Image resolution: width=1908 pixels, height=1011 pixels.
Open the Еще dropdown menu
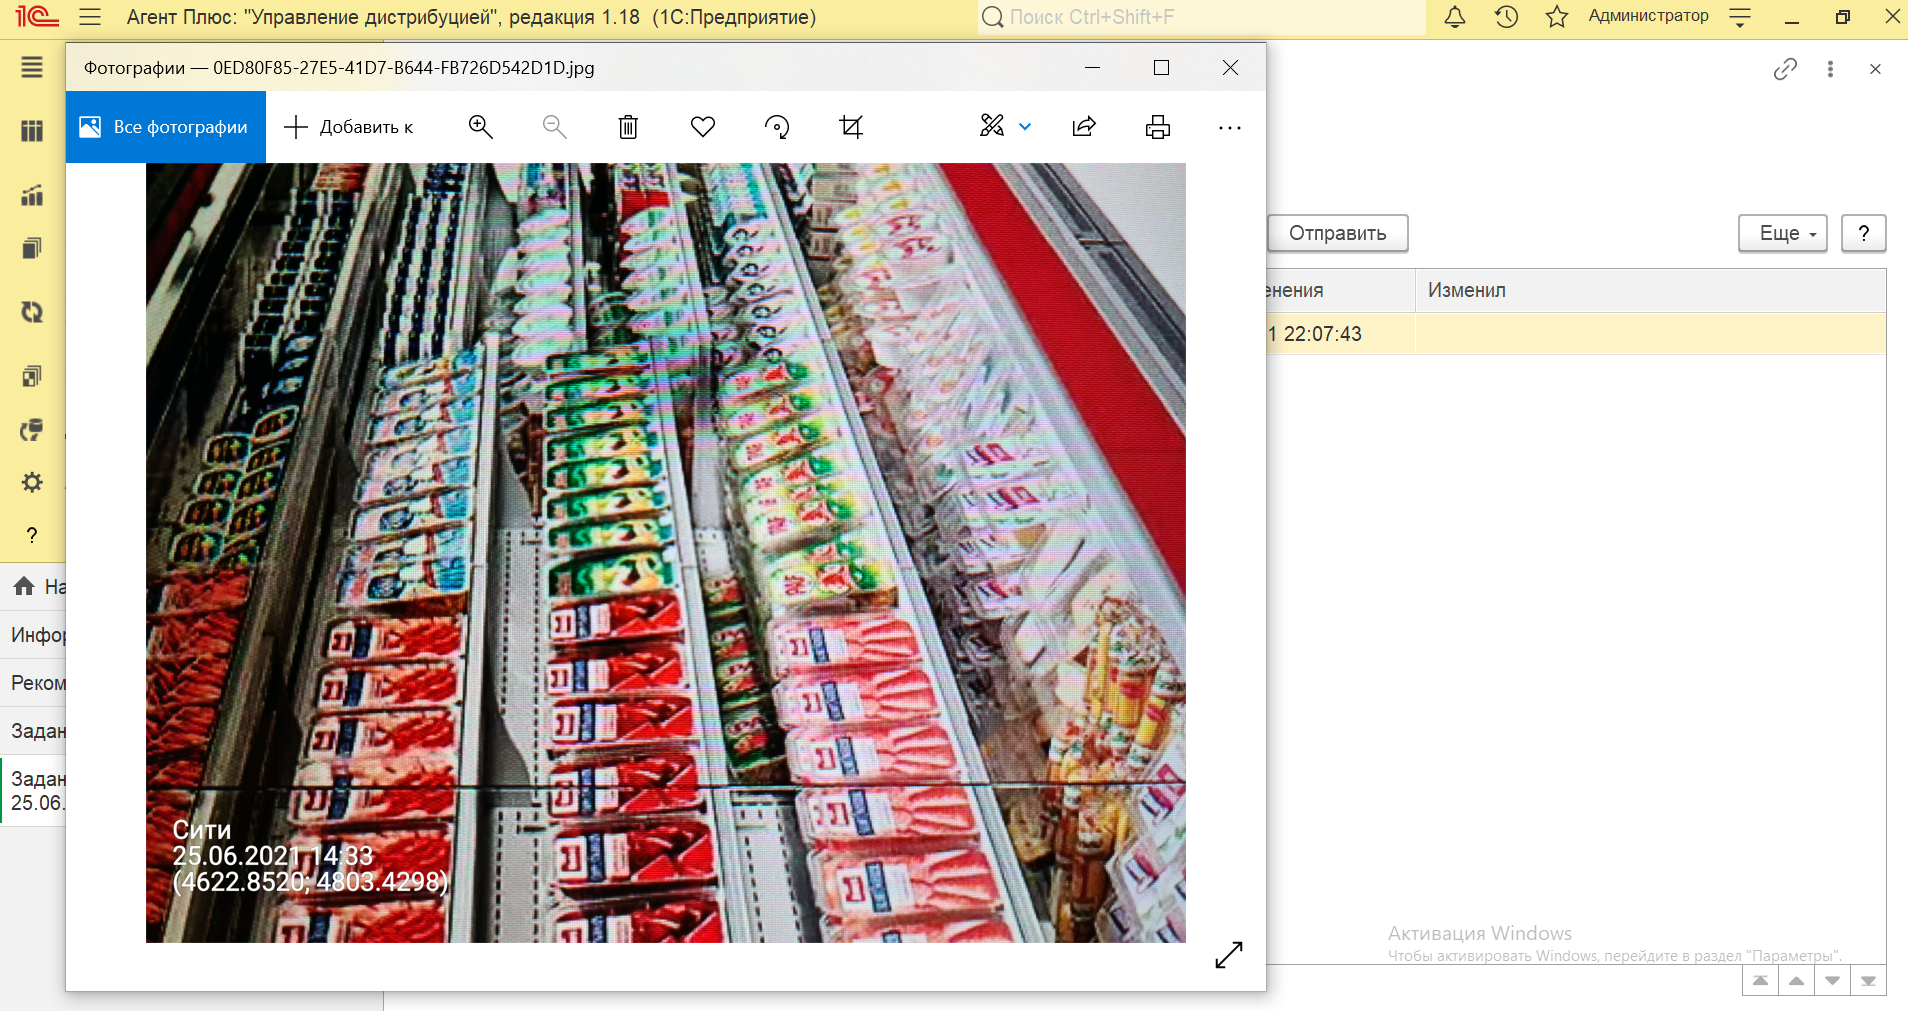point(1783,233)
